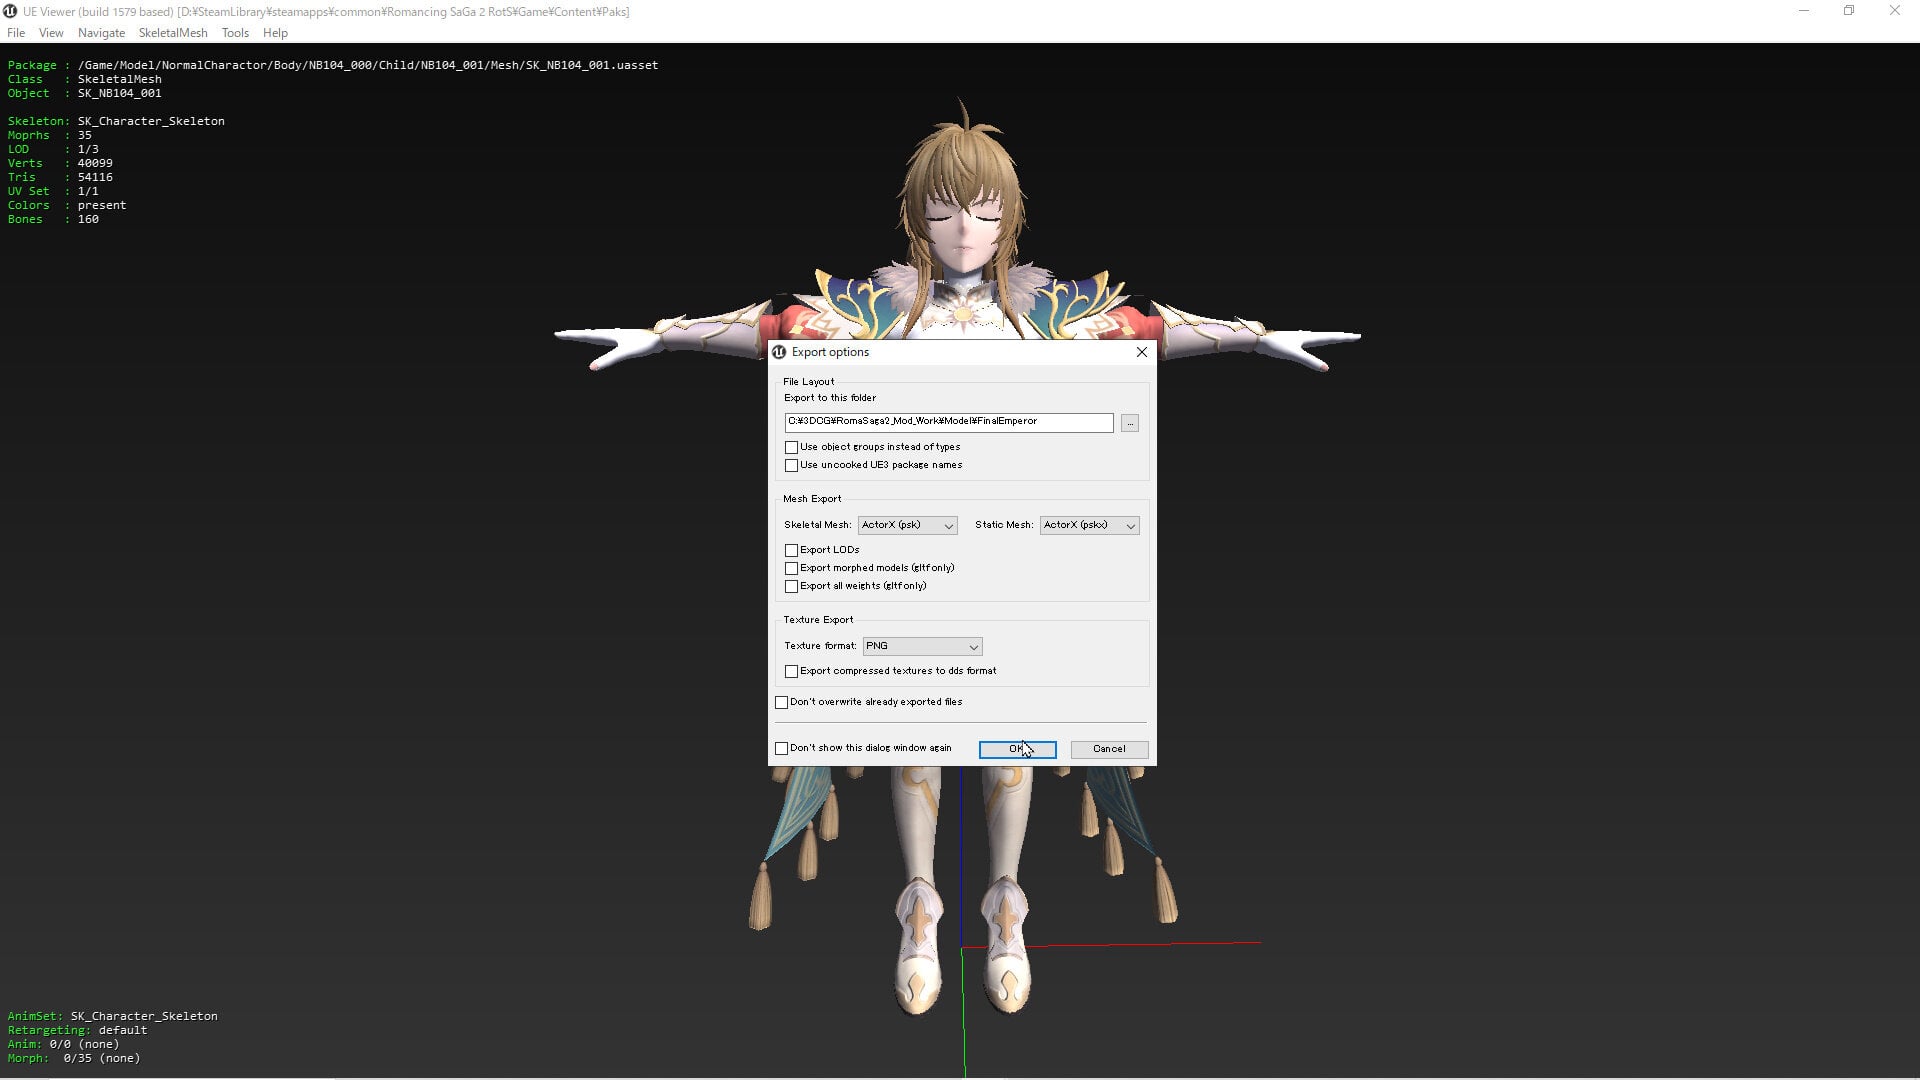Click the Tris value 54116
Screen dimensions: 1920x1080
95,177
